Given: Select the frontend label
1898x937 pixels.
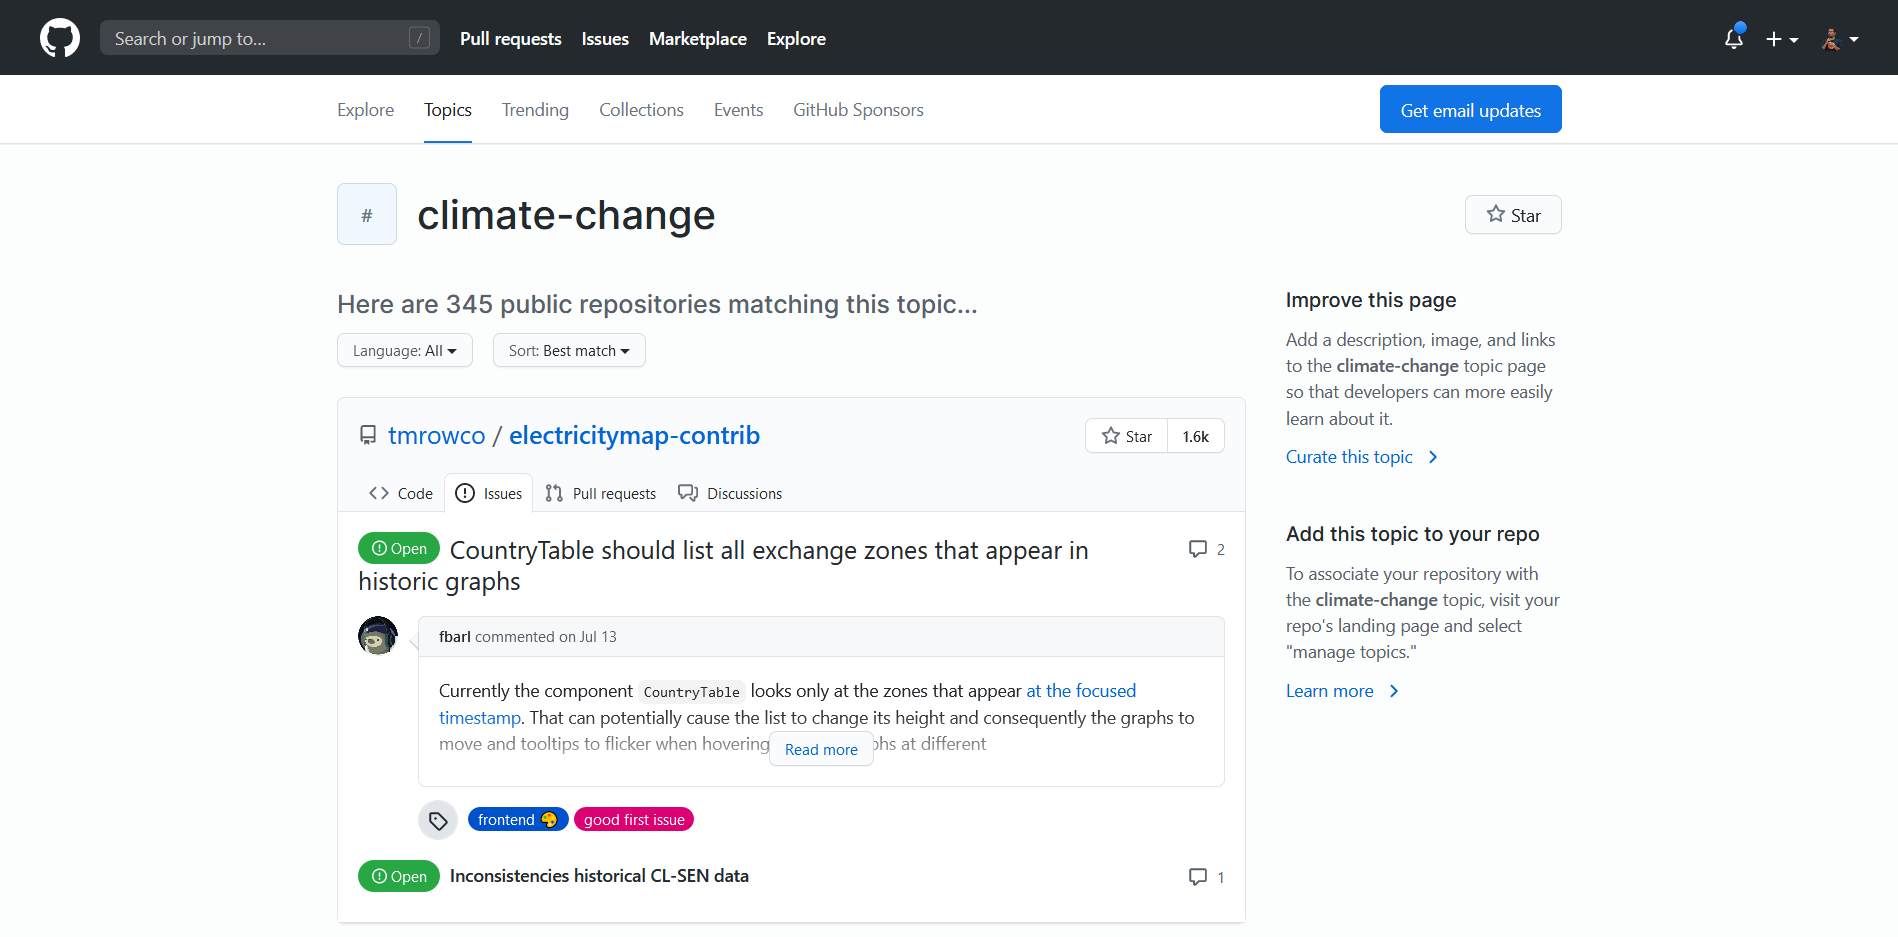Looking at the screenshot, I should pyautogui.click(x=518, y=819).
